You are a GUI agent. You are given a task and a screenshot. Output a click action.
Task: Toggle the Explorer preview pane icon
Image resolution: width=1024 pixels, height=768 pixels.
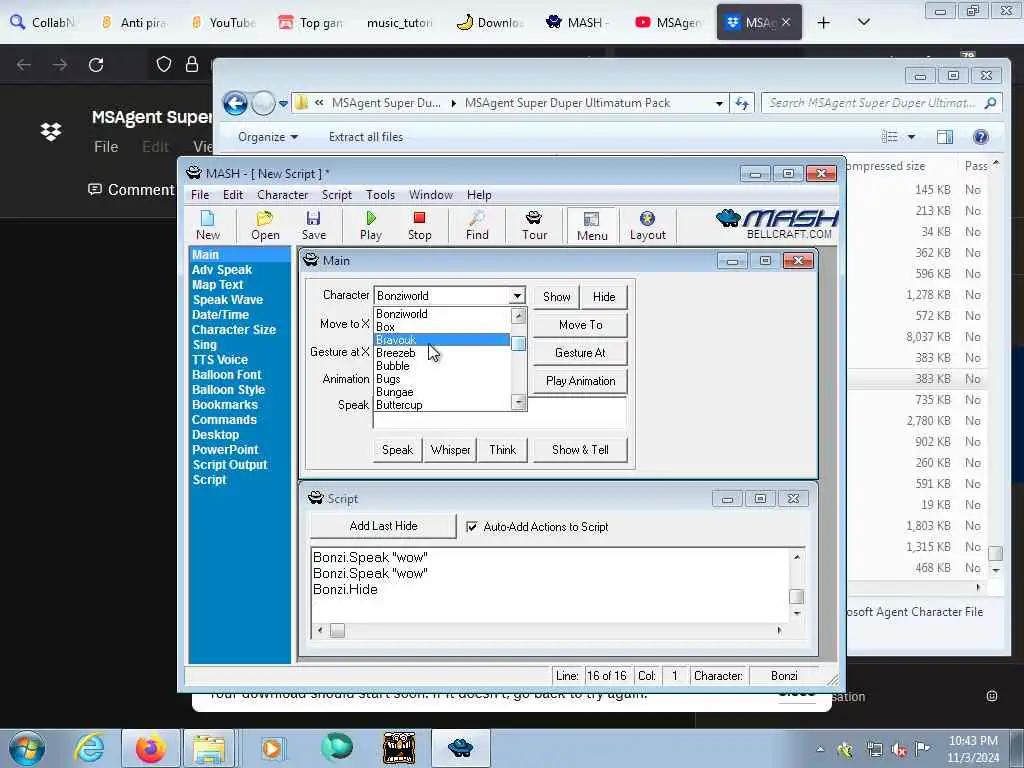coord(945,136)
